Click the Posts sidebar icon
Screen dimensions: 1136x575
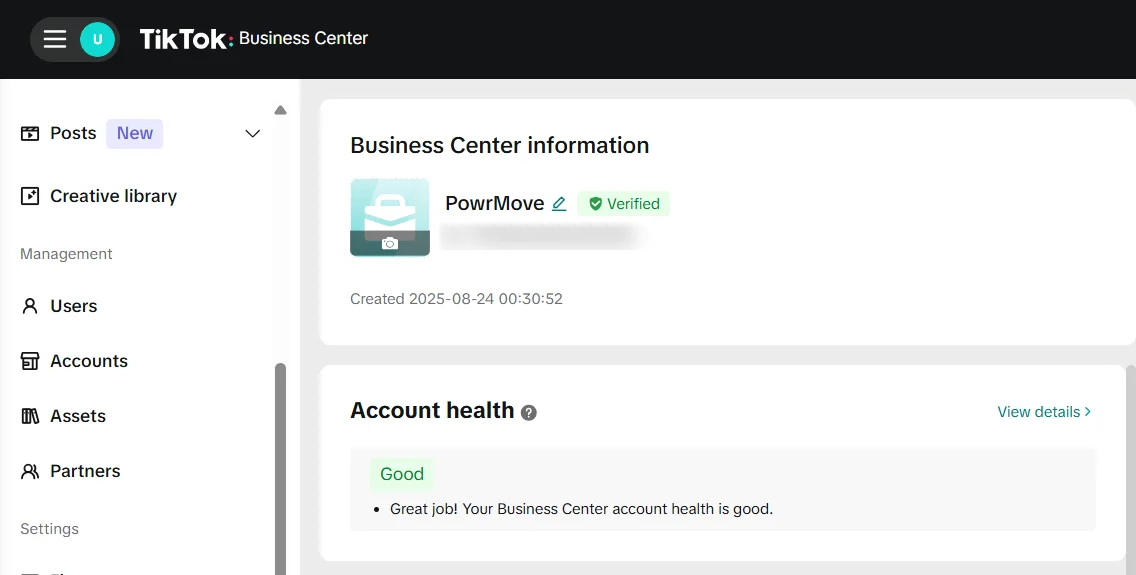(x=30, y=133)
